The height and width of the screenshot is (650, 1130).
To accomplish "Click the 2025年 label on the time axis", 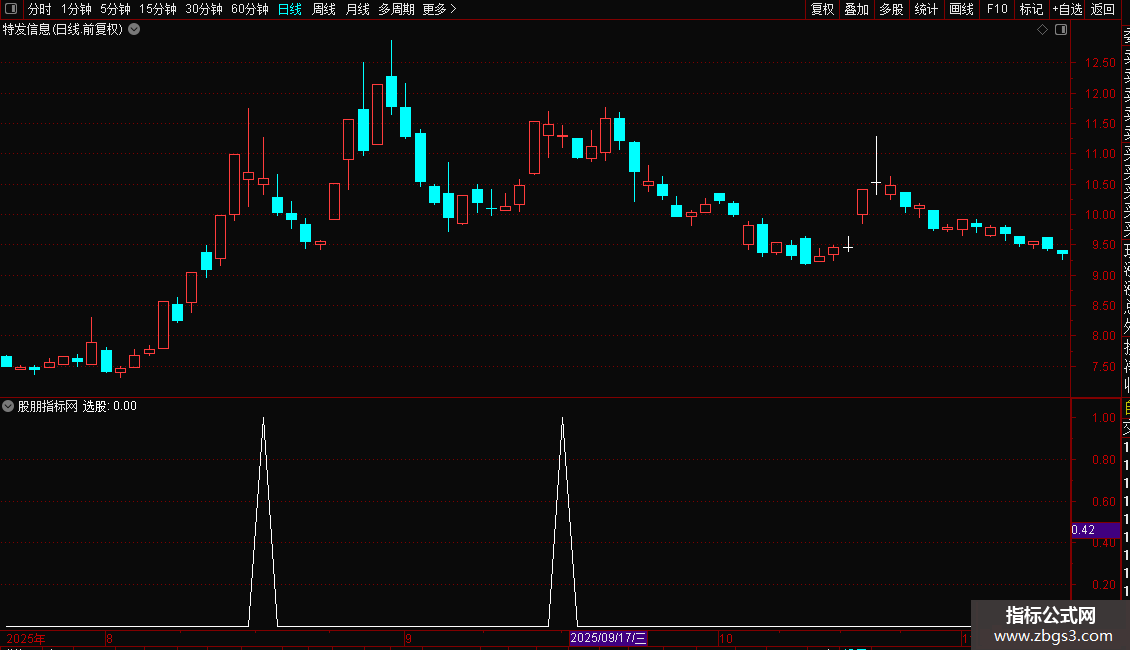I will (x=26, y=638).
